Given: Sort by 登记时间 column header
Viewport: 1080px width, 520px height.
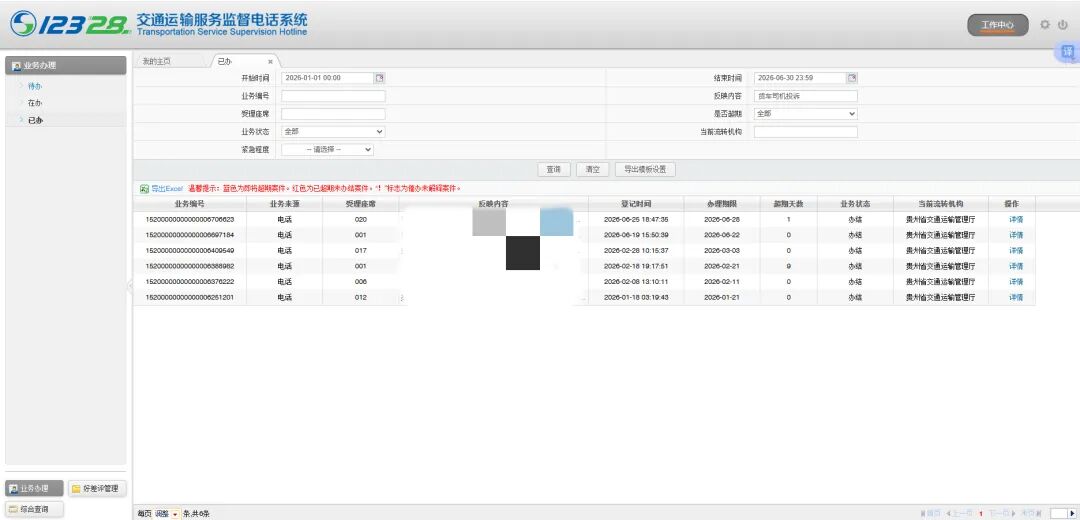Looking at the screenshot, I should (636, 204).
